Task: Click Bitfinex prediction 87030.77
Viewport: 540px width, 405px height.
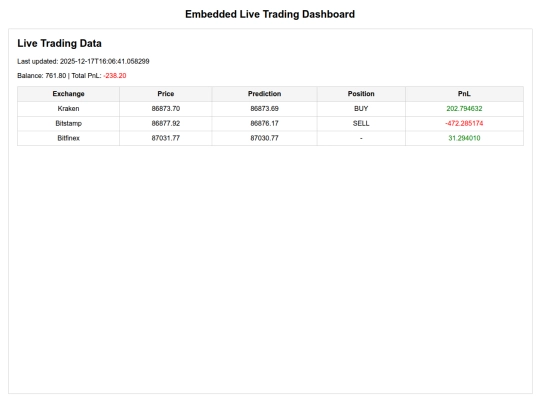Action: click(x=264, y=138)
